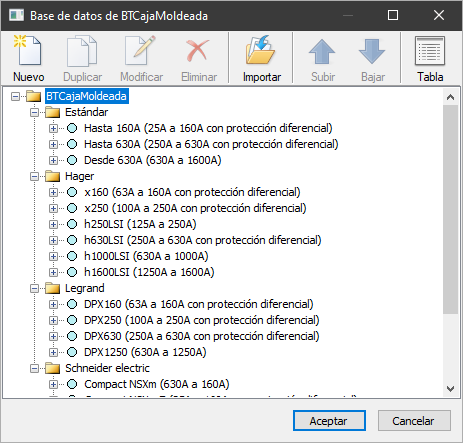Viewport: 463px width, 443px height.
Task: Click the Duplicar toolbar icon
Action: tap(82, 51)
